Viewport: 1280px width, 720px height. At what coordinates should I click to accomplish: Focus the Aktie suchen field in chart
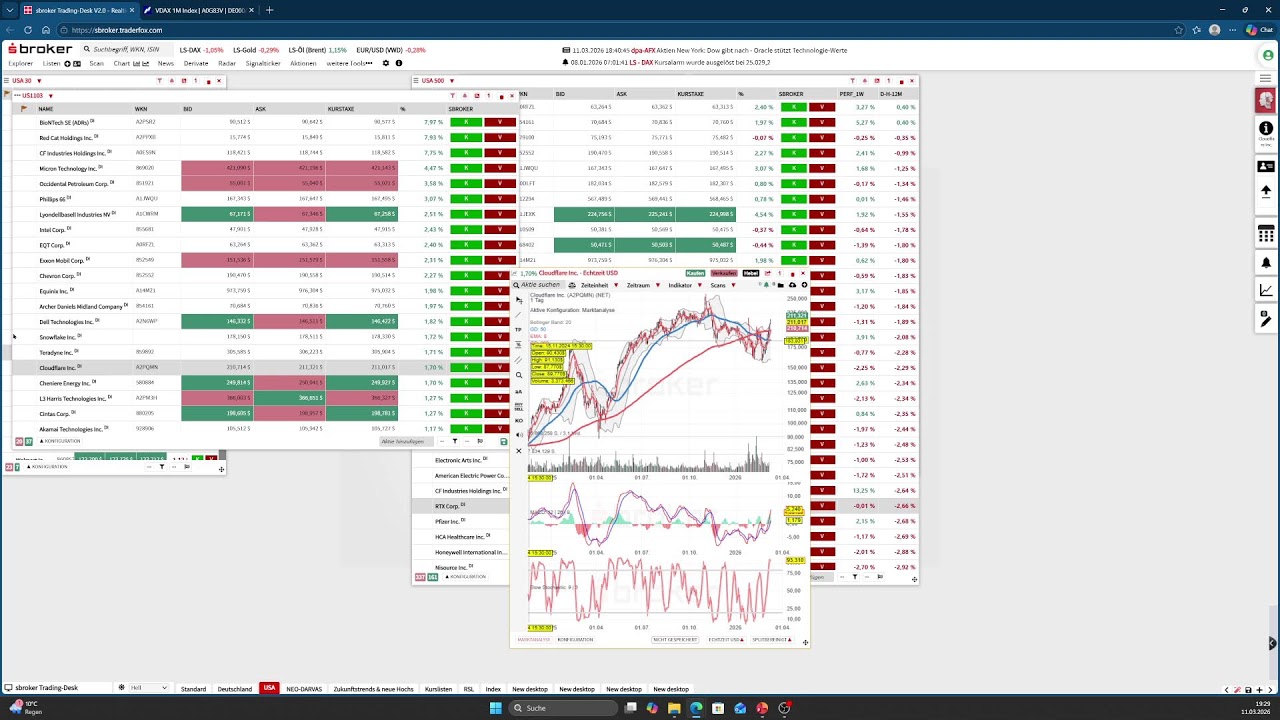[x=541, y=285]
